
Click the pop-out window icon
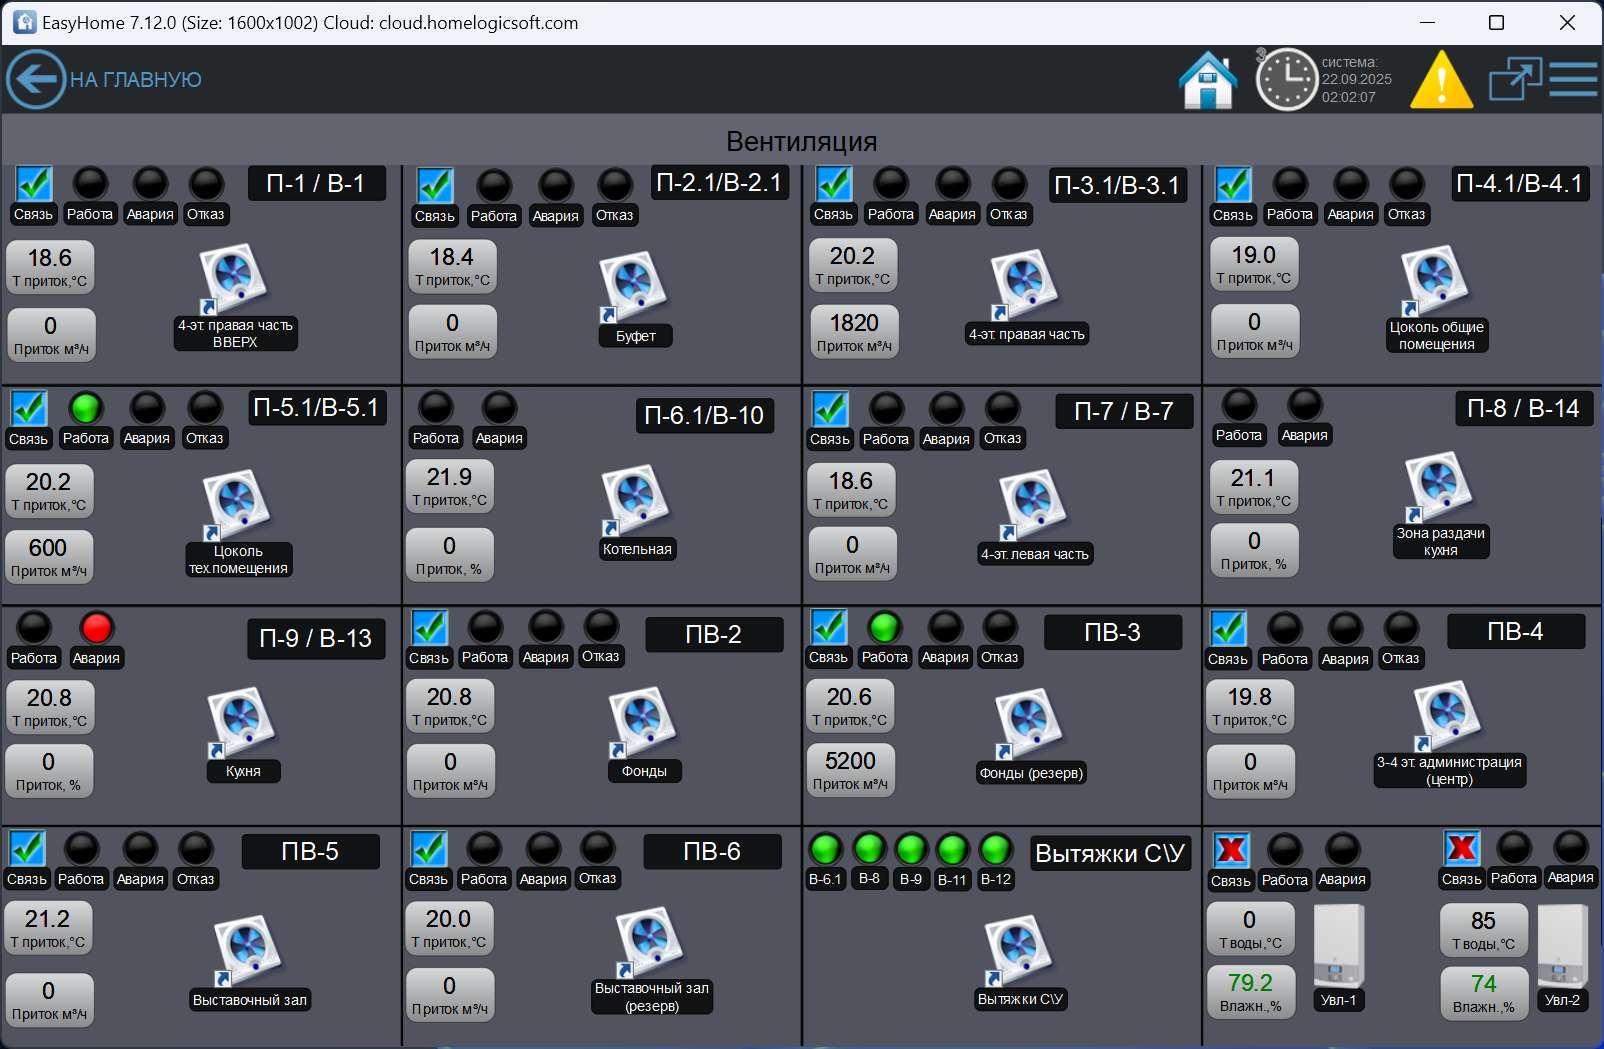point(1514,79)
